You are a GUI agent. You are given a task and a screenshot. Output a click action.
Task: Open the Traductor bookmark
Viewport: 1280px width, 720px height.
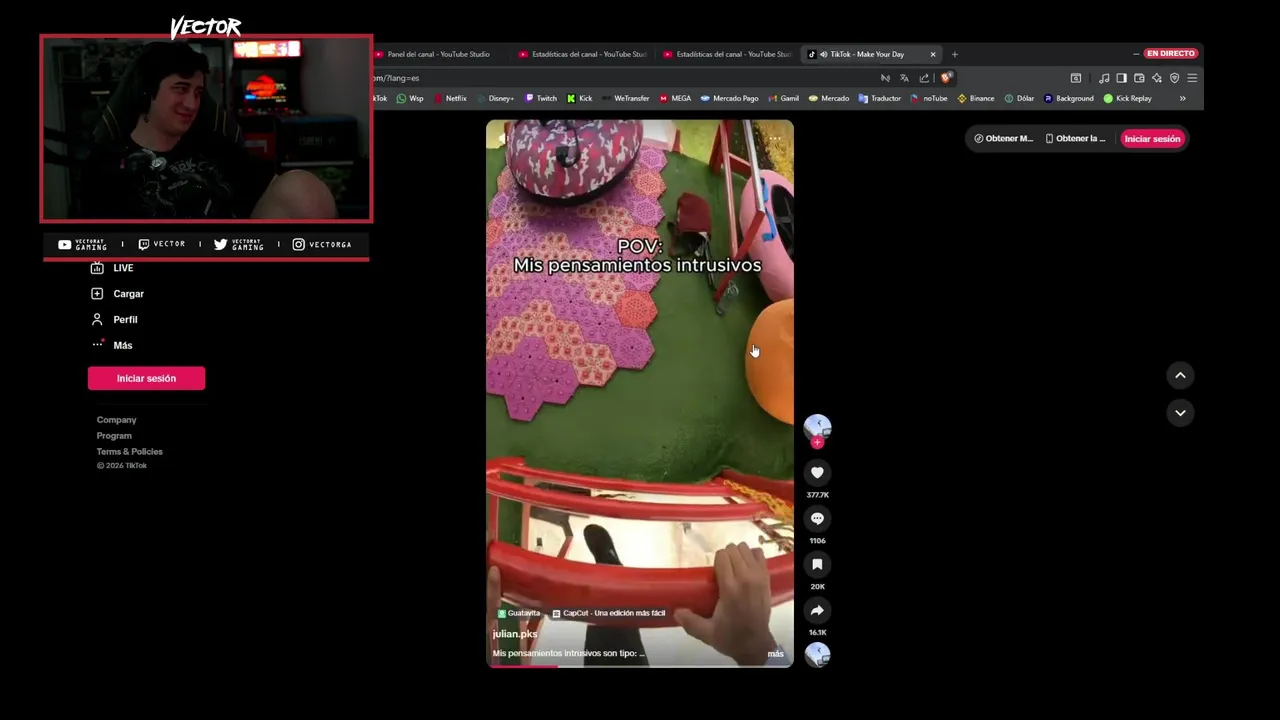click(879, 98)
